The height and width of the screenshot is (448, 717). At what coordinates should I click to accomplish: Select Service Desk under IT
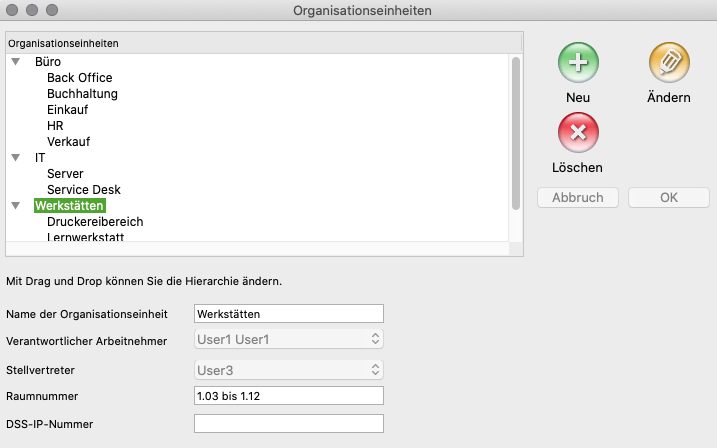point(83,190)
